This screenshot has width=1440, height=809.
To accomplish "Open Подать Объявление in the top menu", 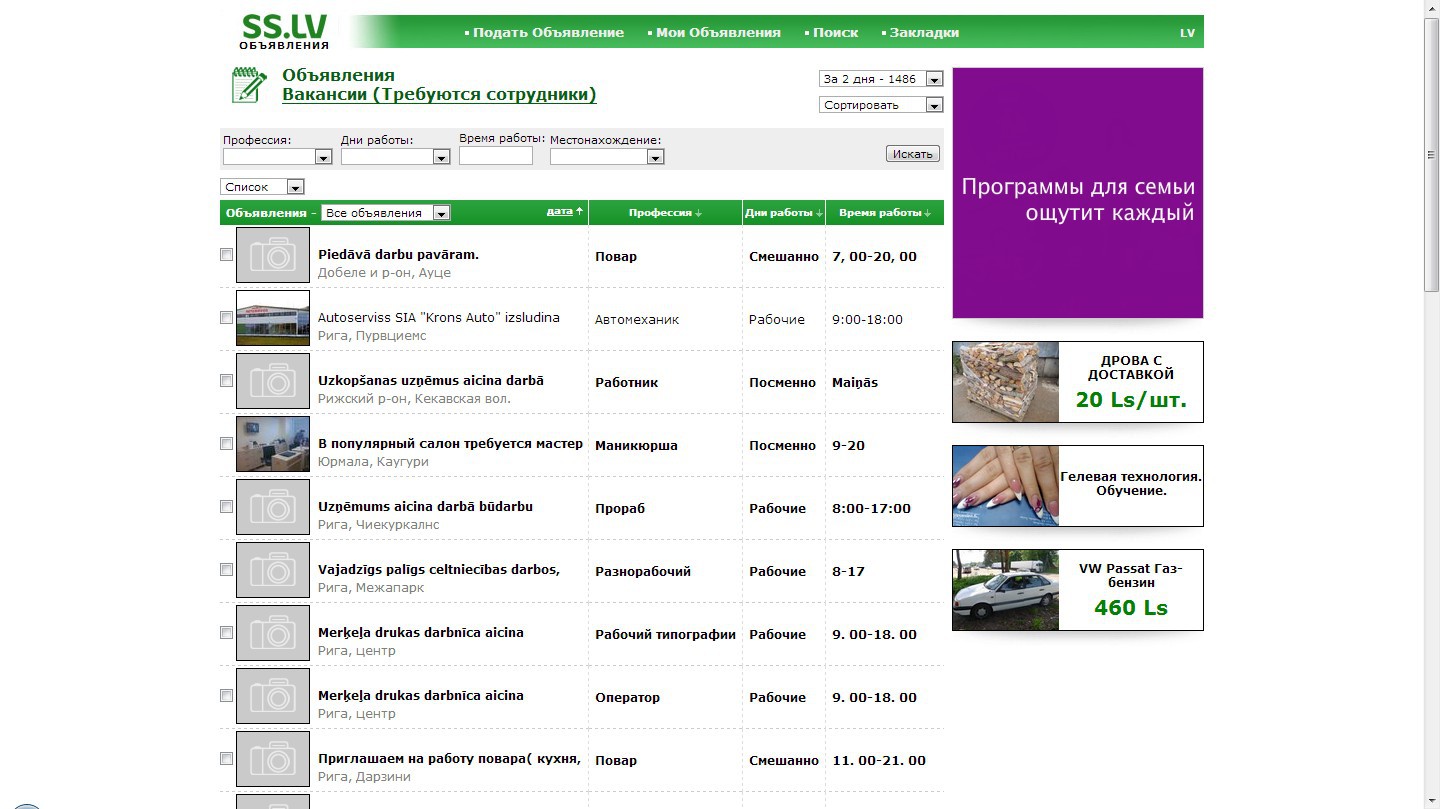I will point(547,33).
